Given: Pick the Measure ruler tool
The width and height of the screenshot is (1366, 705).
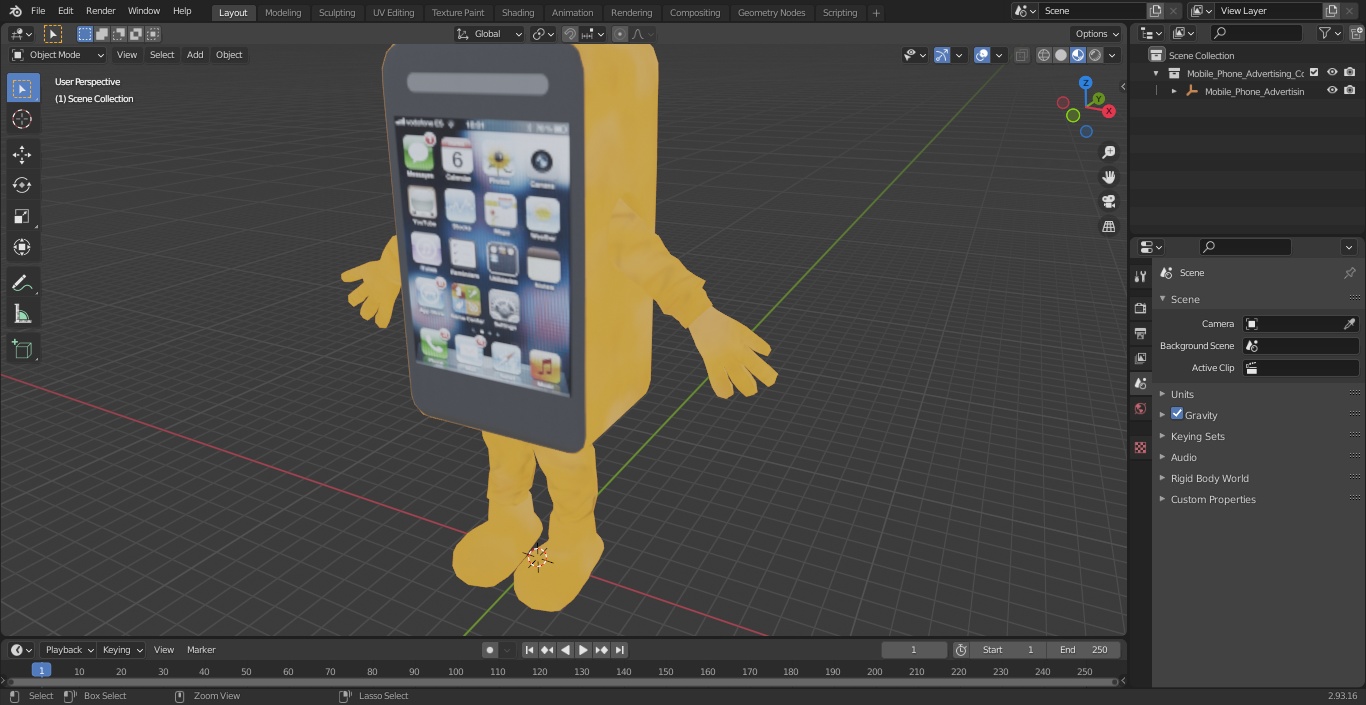Looking at the screenshot, I should (22, 315).
